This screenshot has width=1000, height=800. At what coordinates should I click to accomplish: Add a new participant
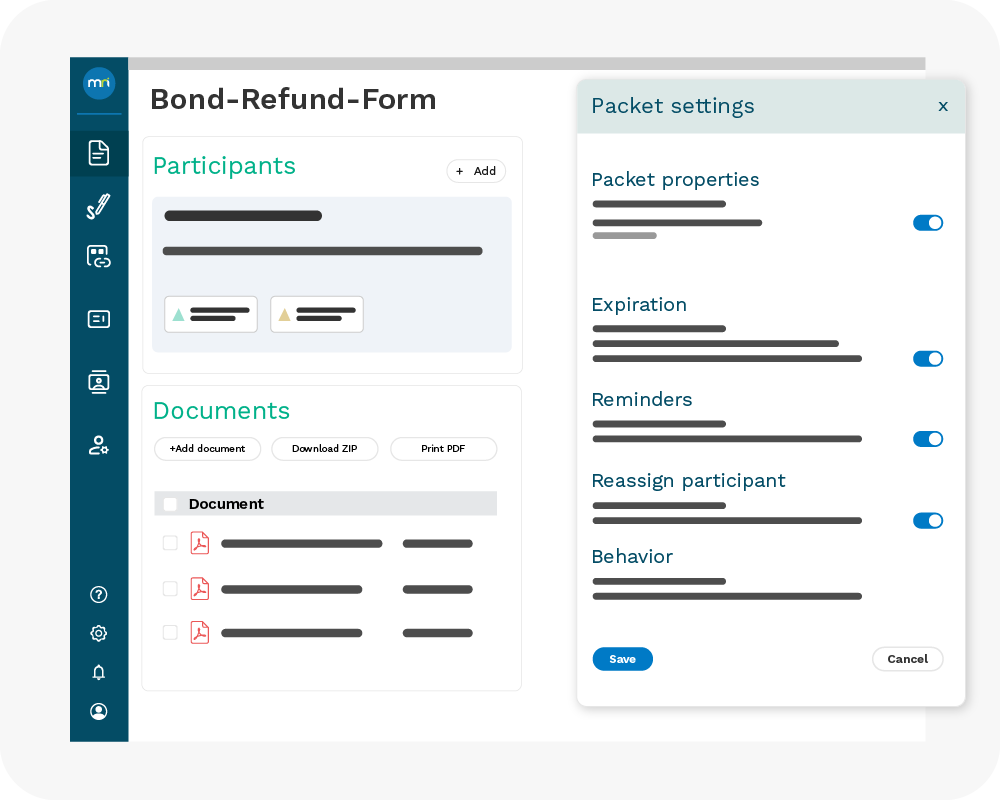476,171
